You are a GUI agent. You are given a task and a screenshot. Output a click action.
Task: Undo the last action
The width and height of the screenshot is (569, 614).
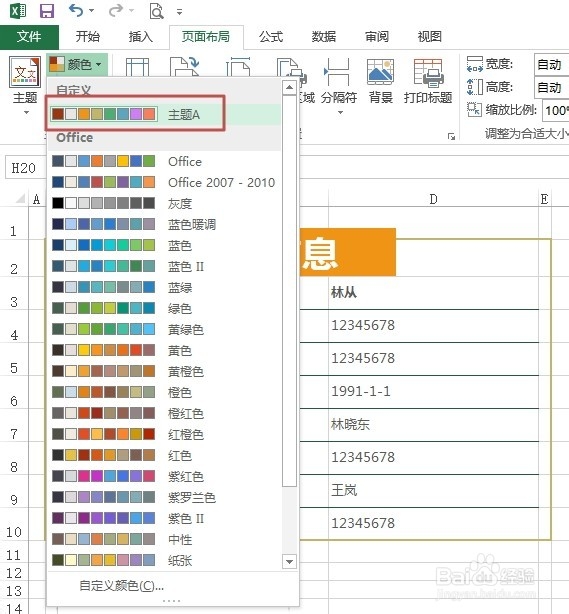76,10
